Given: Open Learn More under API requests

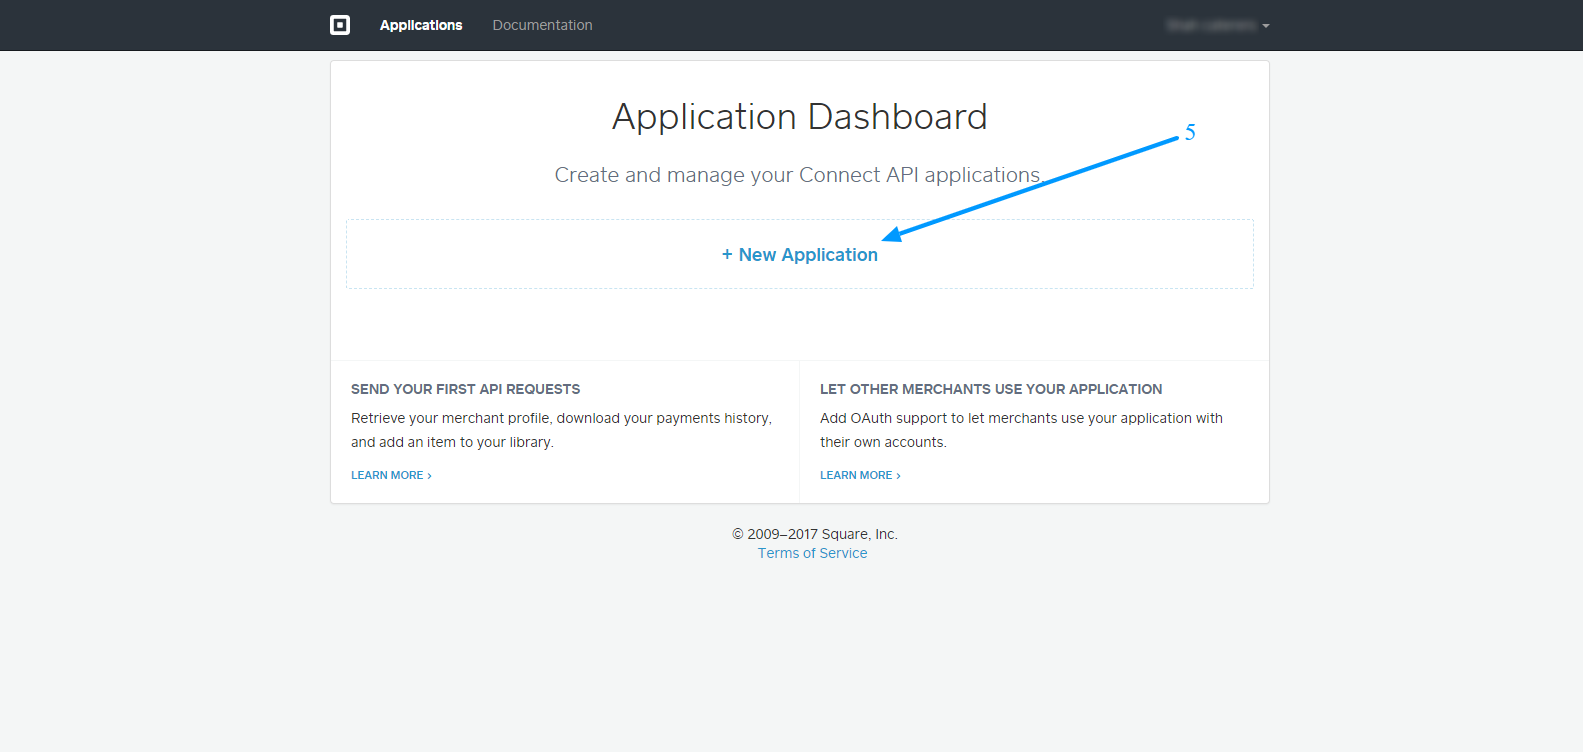Looking at the screenshot, I should (387, 475).
